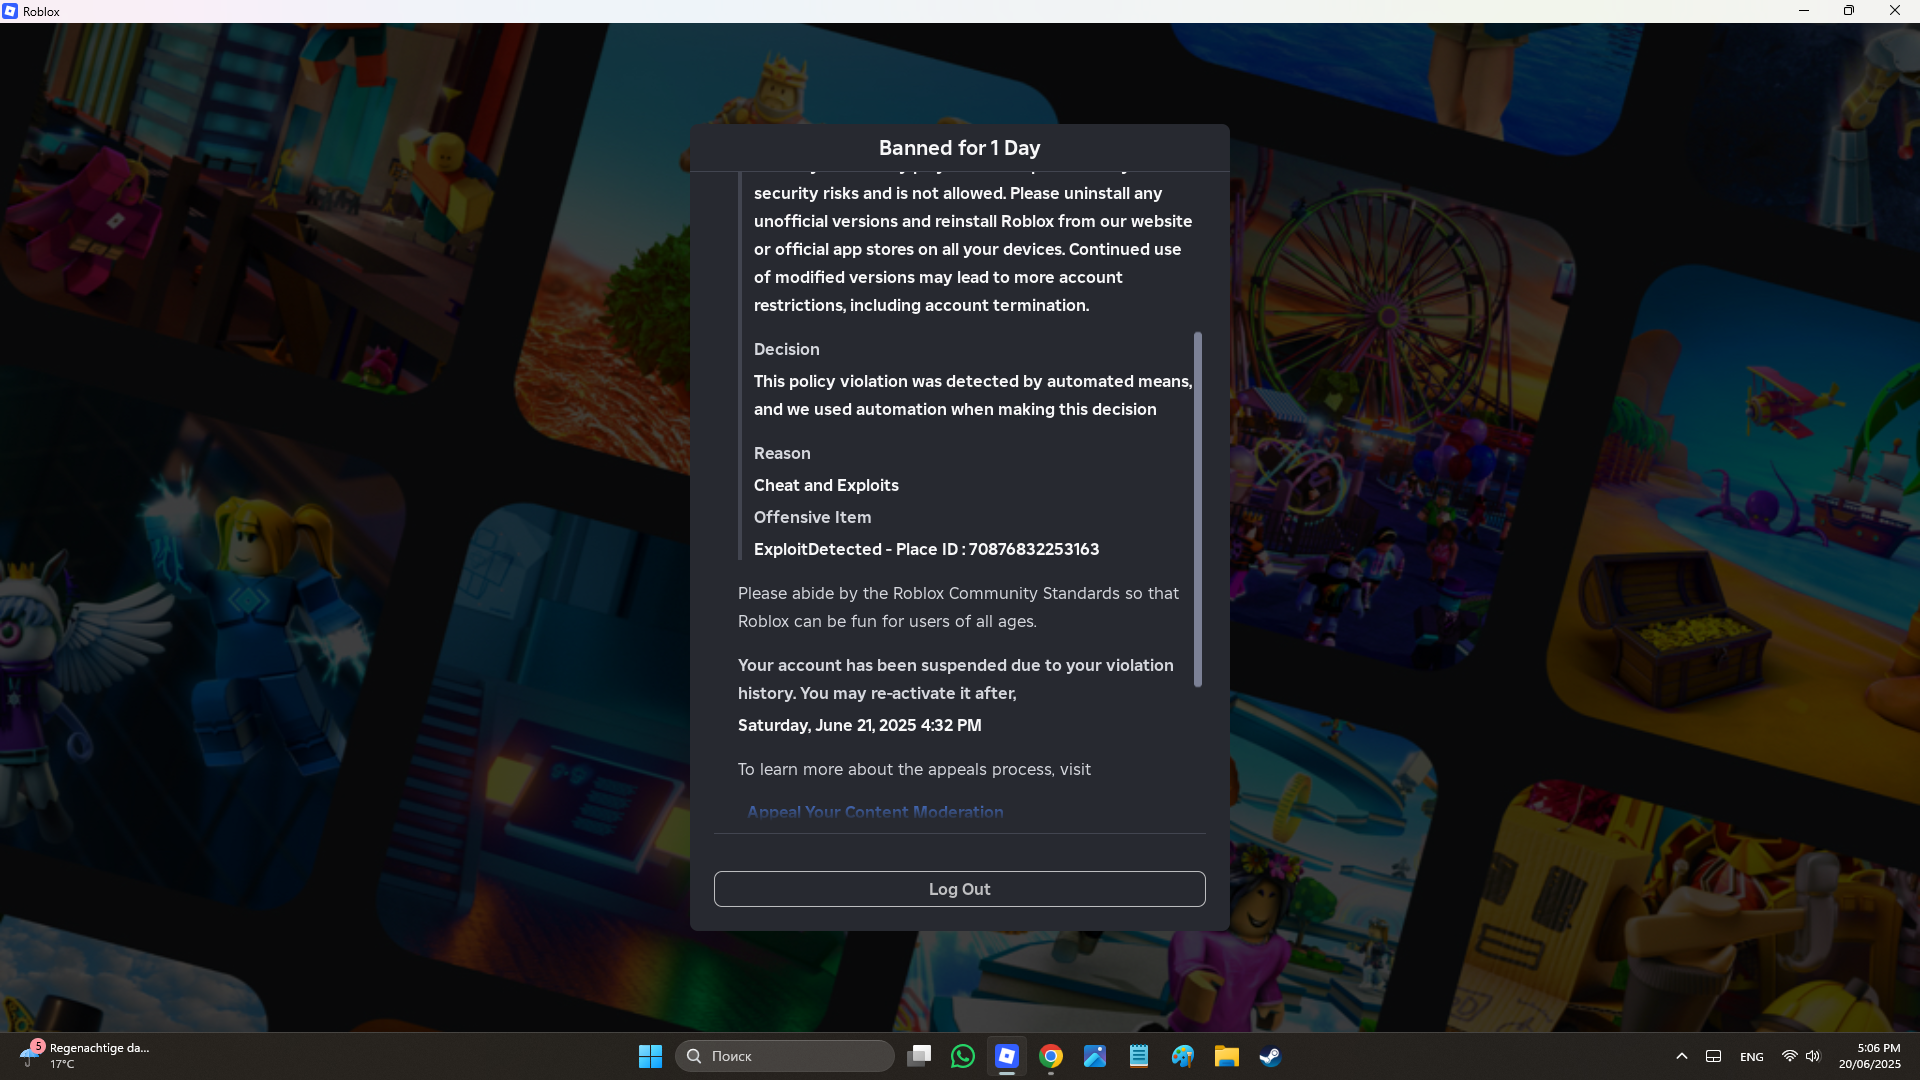Open WhatsApp from the taskbar
Image resolution: width=1920 pixels, height=1080 pixels.
tap(963, 1056)
